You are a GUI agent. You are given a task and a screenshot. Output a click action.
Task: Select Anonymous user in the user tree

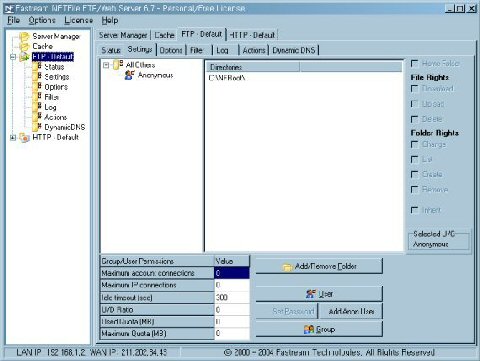[x=155, y=75]
